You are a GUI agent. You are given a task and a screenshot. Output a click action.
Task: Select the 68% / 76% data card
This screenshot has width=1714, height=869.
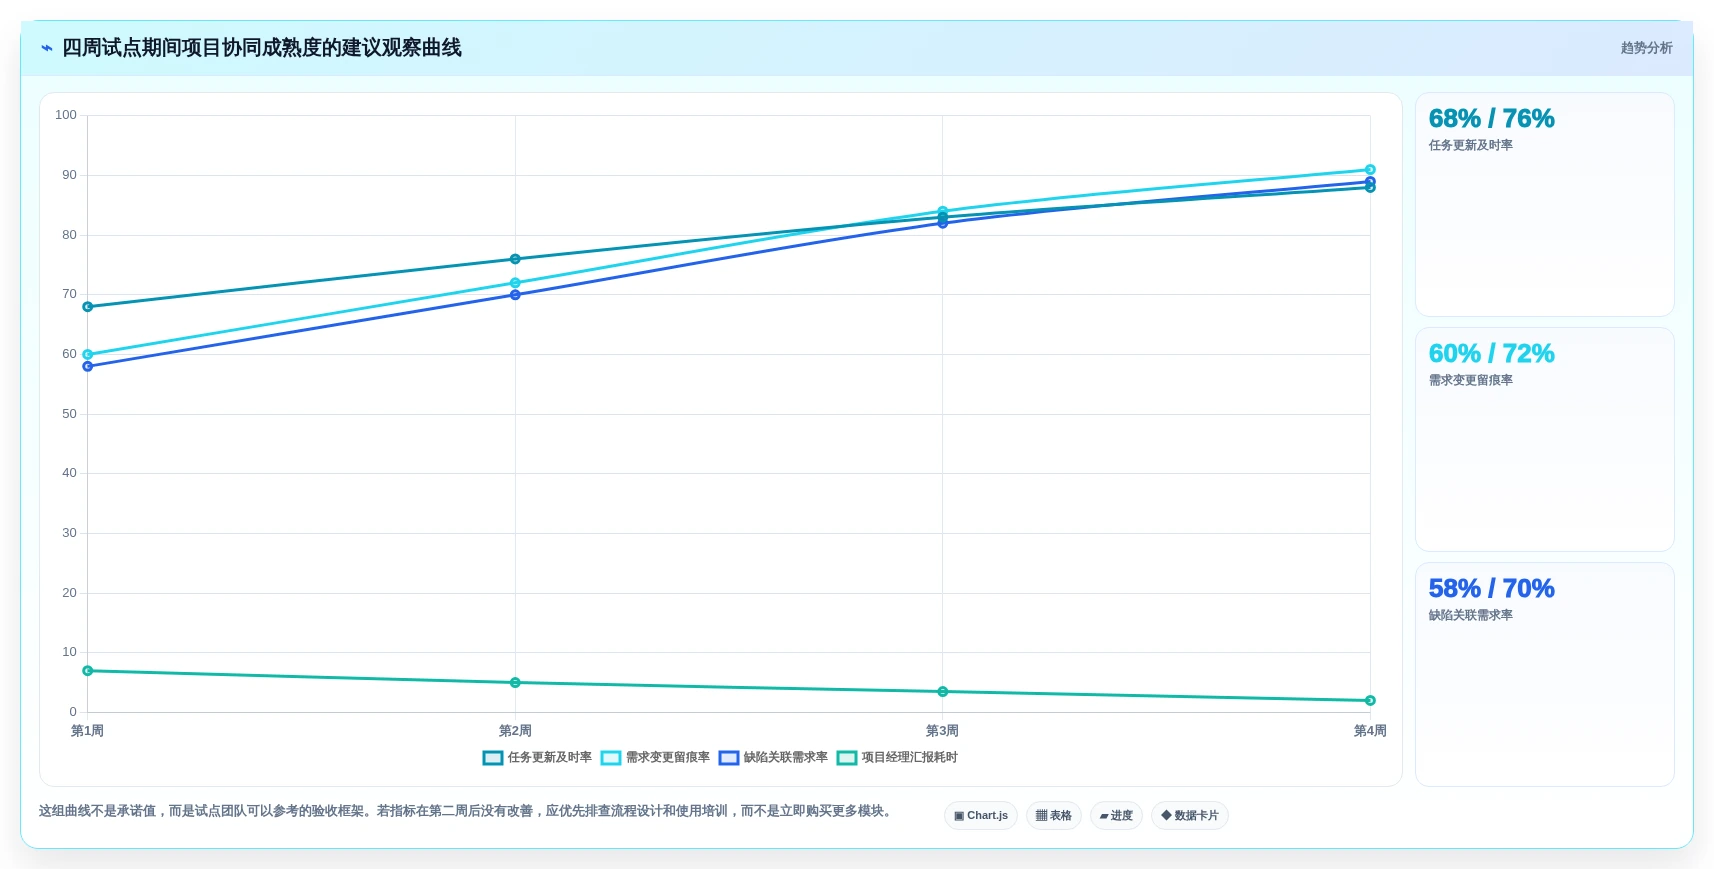[x=1544, y=205]
